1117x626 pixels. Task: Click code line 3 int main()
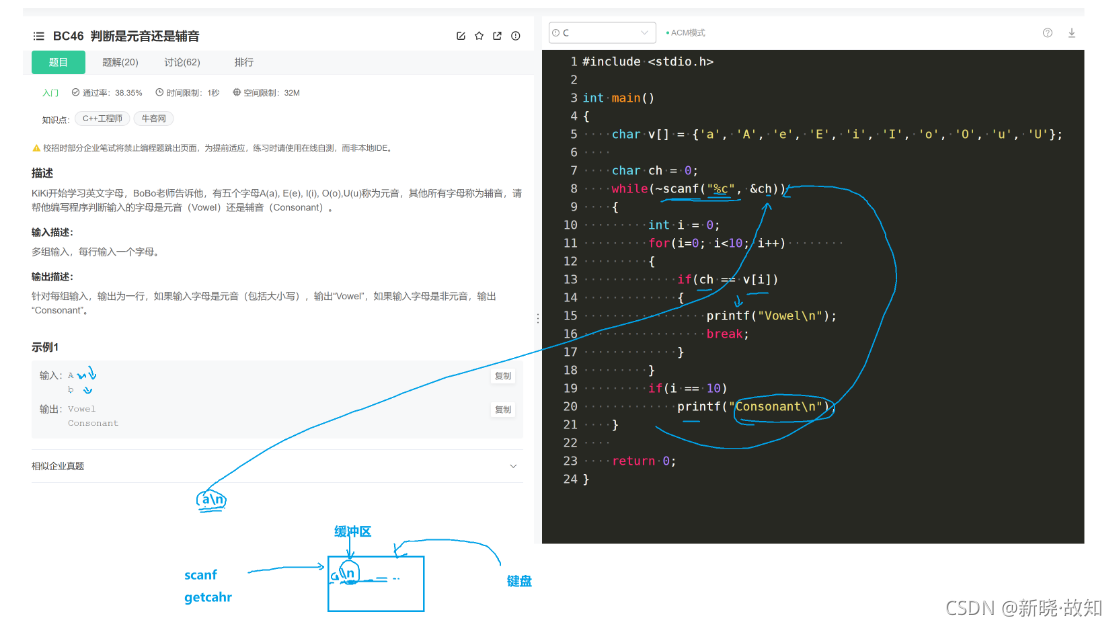(618, 98)
